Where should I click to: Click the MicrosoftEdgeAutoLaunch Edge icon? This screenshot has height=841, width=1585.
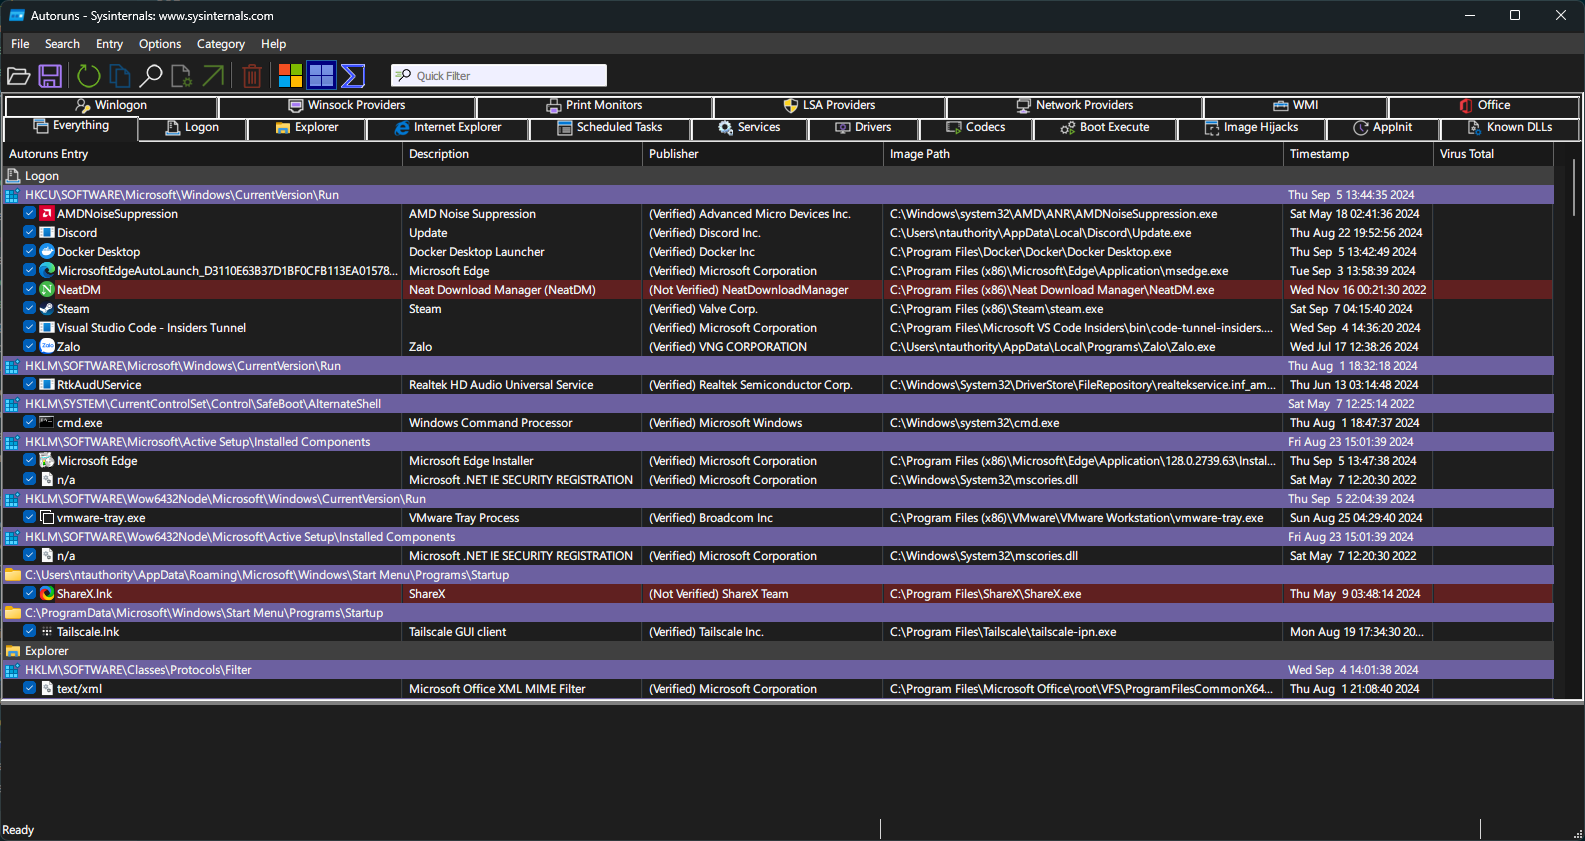coord(47,271)
